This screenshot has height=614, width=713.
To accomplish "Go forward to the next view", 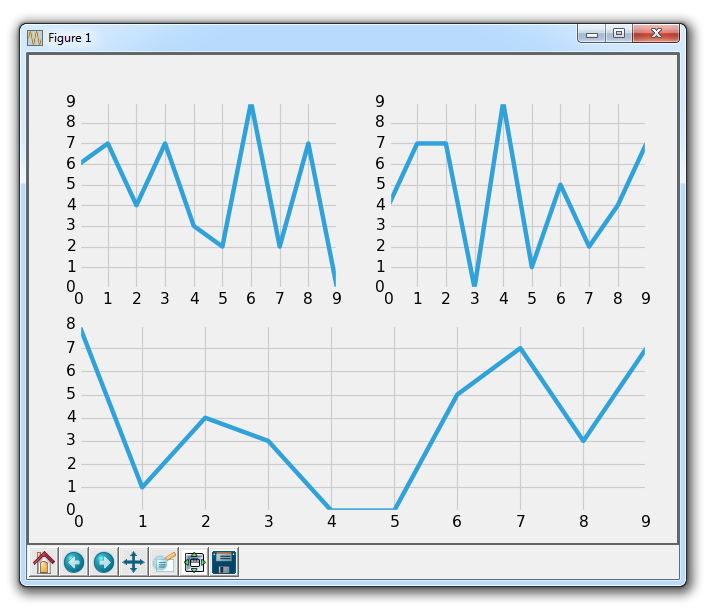I will pyautogui.click(x=104, y=562).
